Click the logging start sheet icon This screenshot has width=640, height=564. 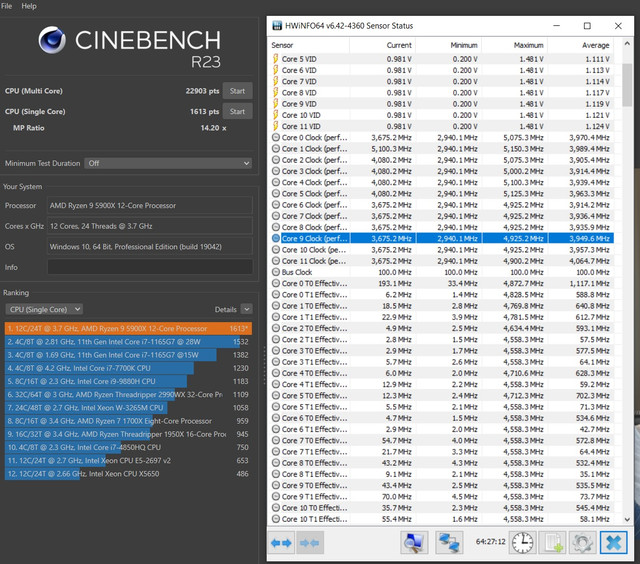pos(552,542)
